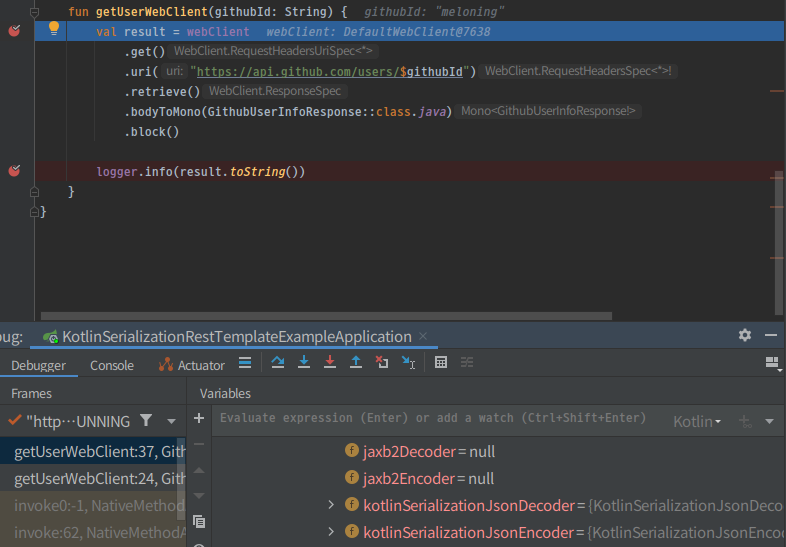786x547 pixels.
Task: Click the WebClient.RequestHeadersSpec<*>! type hint
Action: [578, 71]
